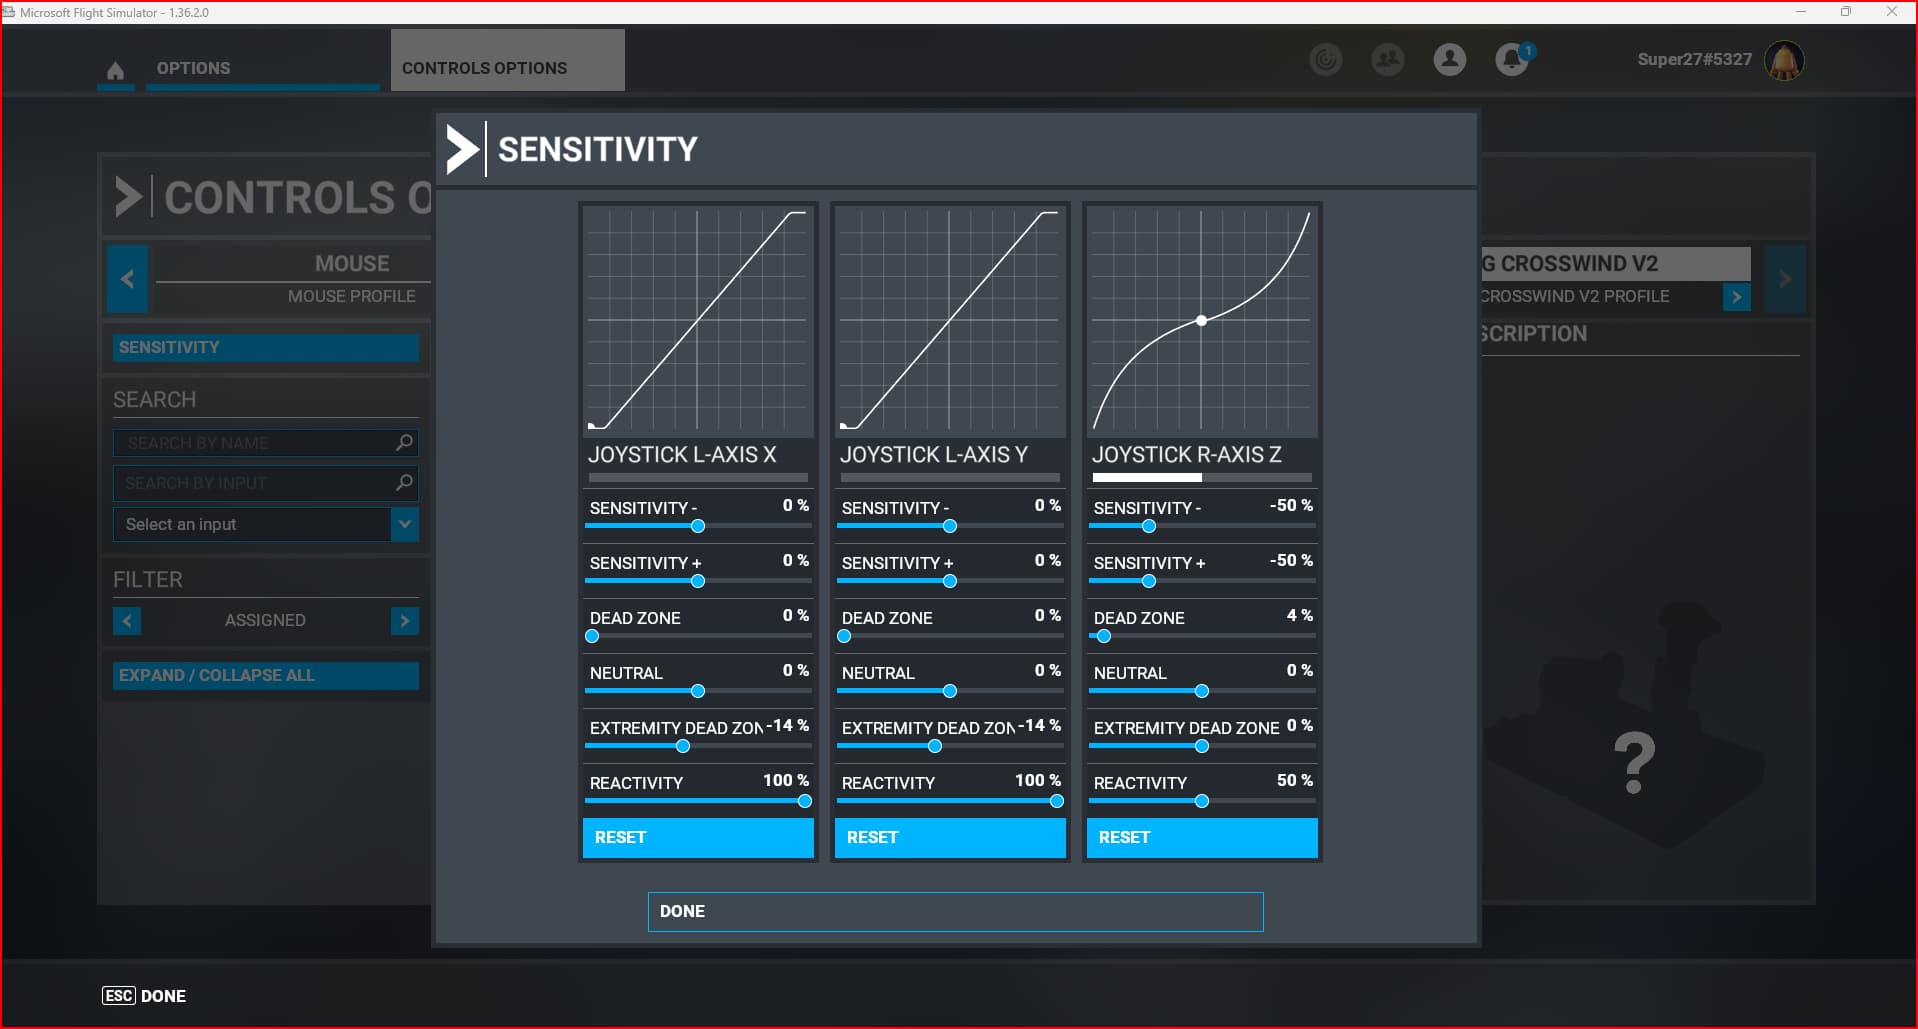Viewport: 1918px width, 1029px height.
Task: Maximize the Flight Simulator window
Action: (x=1846, y=12)
